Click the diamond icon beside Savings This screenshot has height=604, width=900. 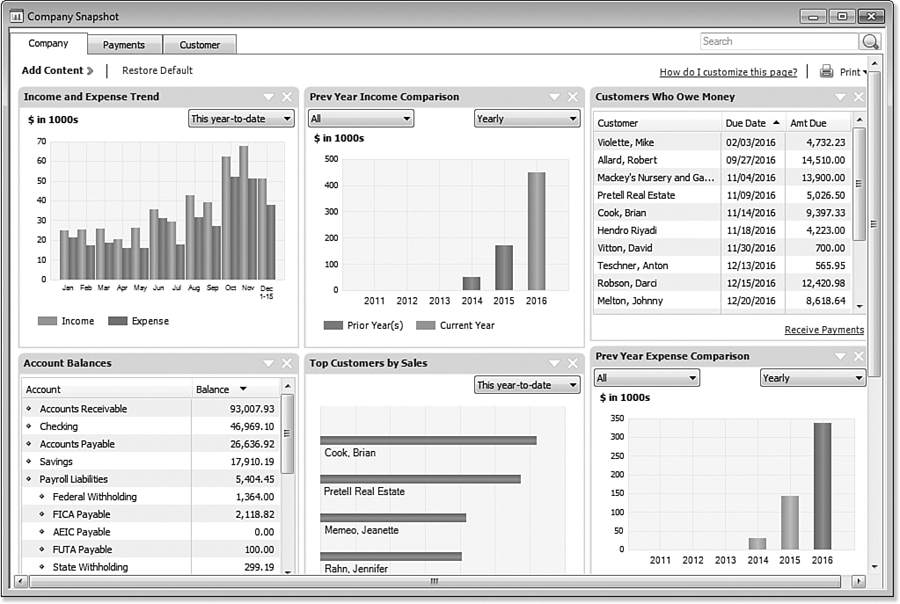pos(29,461)
